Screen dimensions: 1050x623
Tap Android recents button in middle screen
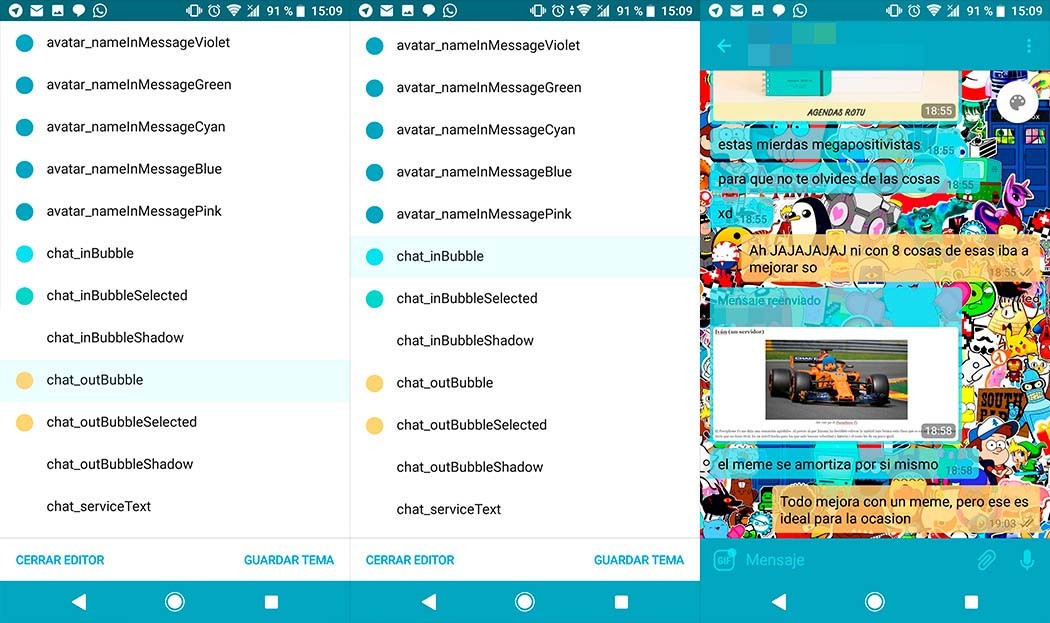tap(621, 602)
